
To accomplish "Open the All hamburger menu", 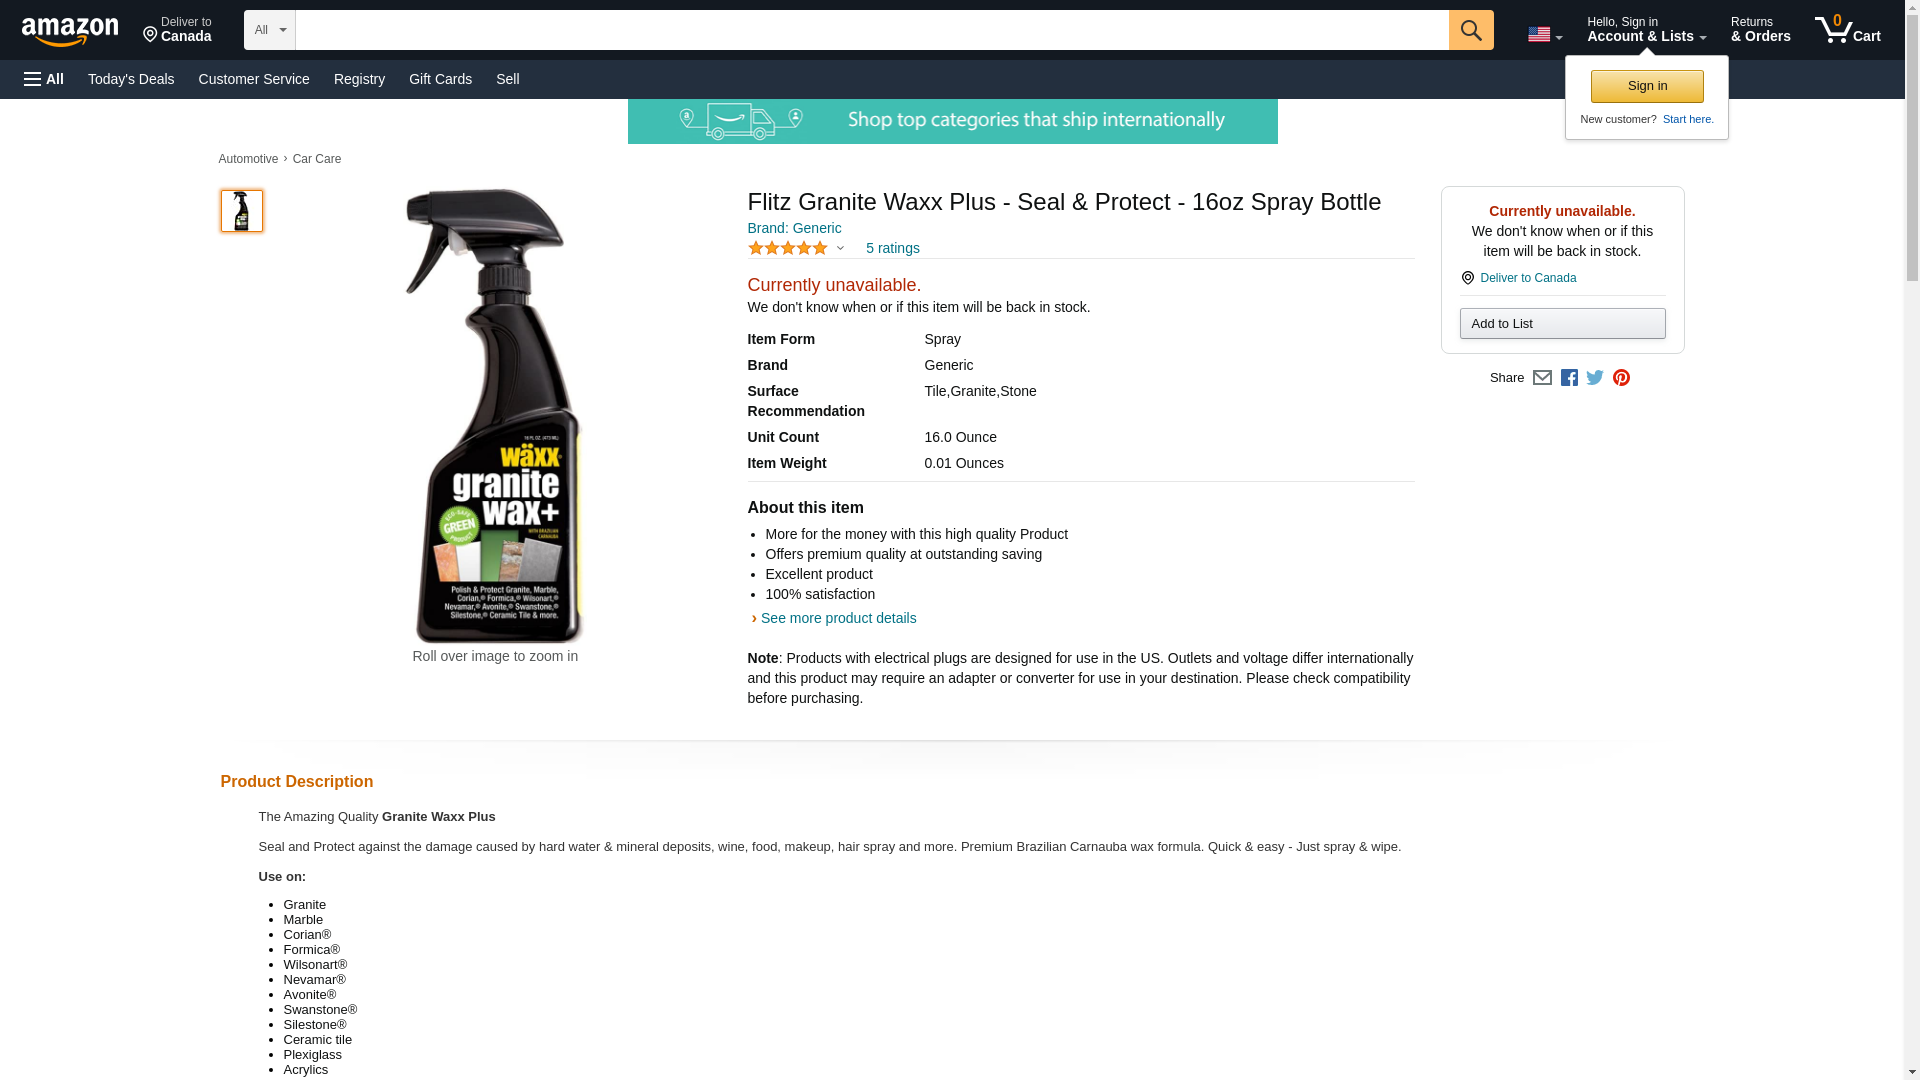I will pos(44,79).
